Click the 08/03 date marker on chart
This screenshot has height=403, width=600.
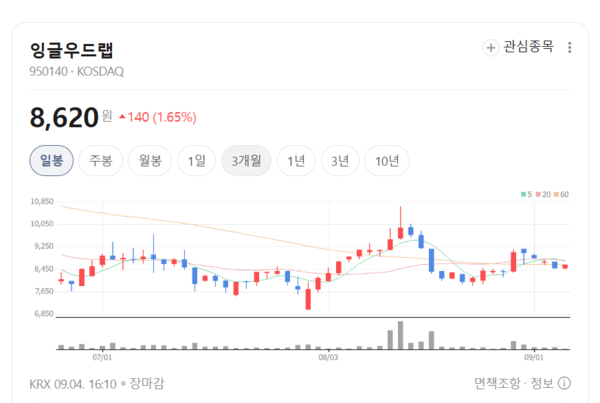[328, 357]
